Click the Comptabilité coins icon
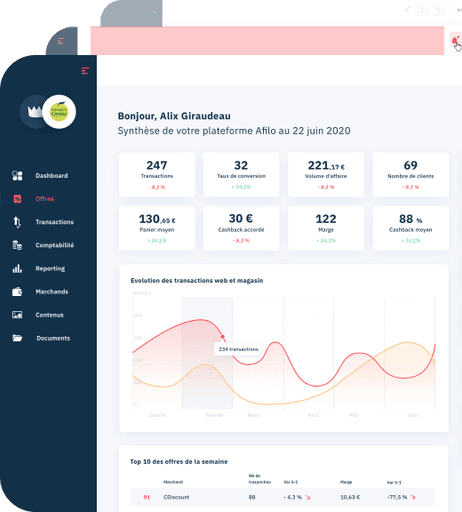462x512 pixels. coord(17,245)
